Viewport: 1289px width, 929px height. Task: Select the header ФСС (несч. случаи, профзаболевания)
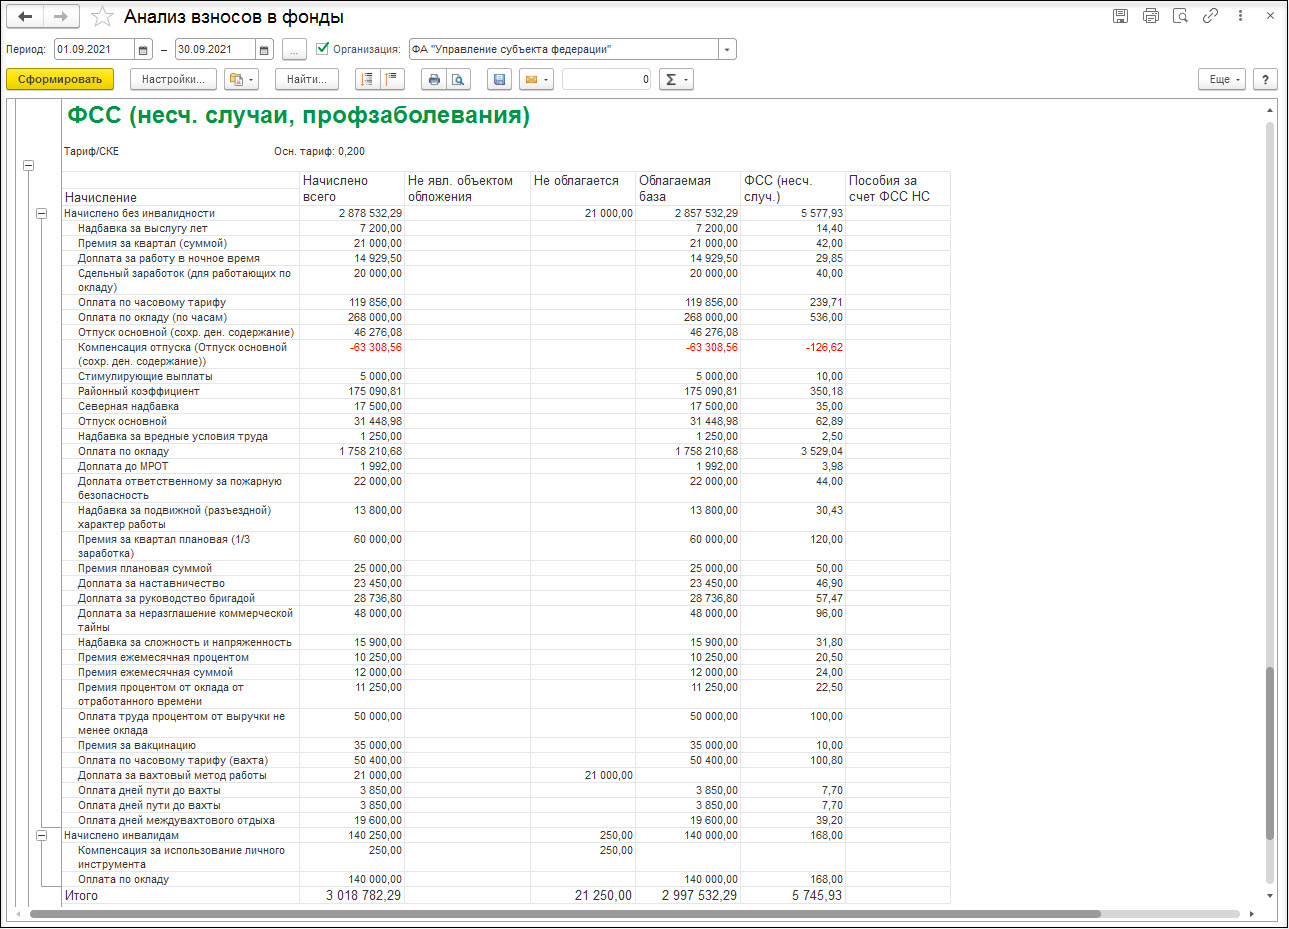pos(298,115)
